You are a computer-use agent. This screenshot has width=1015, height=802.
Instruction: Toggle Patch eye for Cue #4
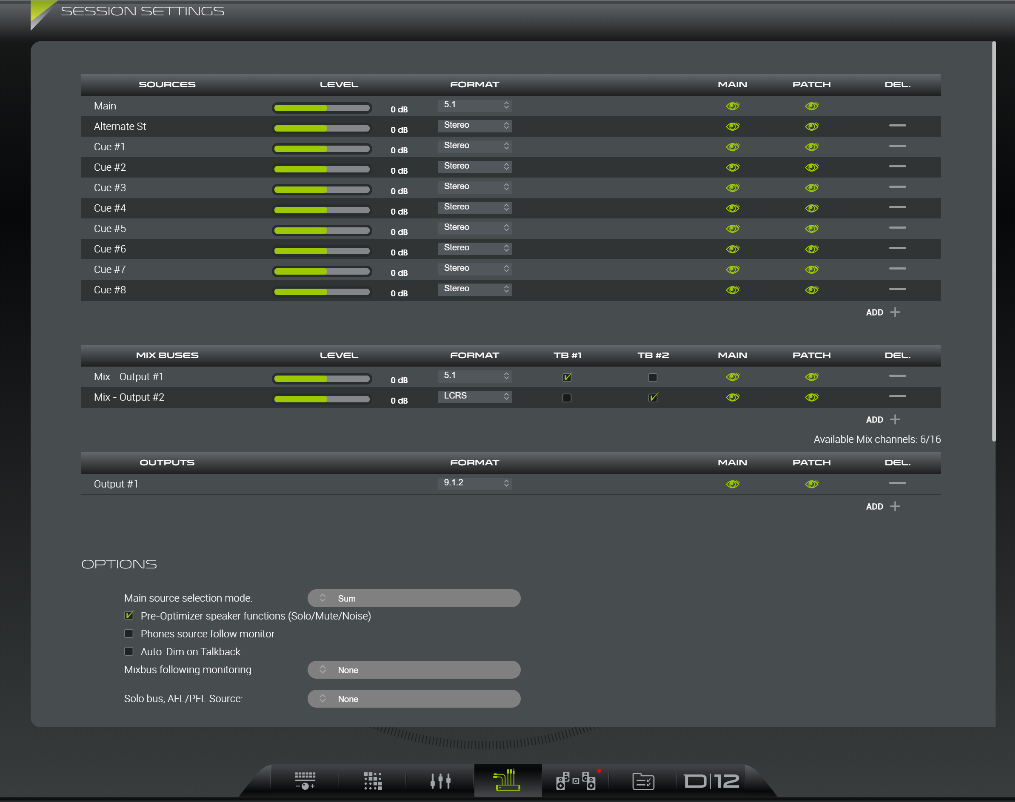tap(812, 208)
